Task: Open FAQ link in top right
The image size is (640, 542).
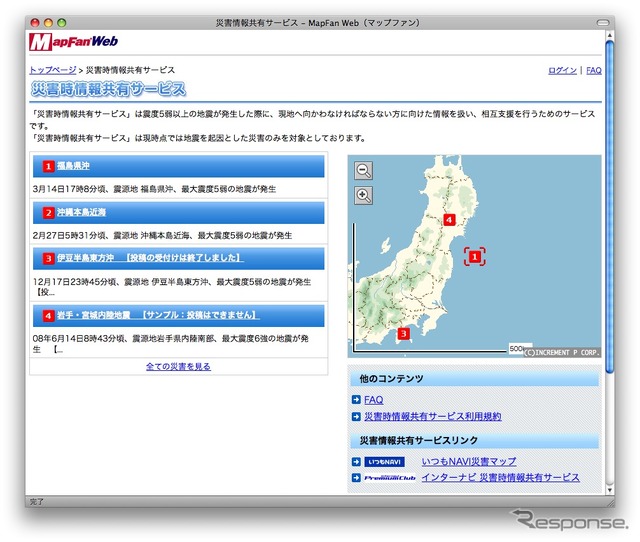Action: click(594, 71)
